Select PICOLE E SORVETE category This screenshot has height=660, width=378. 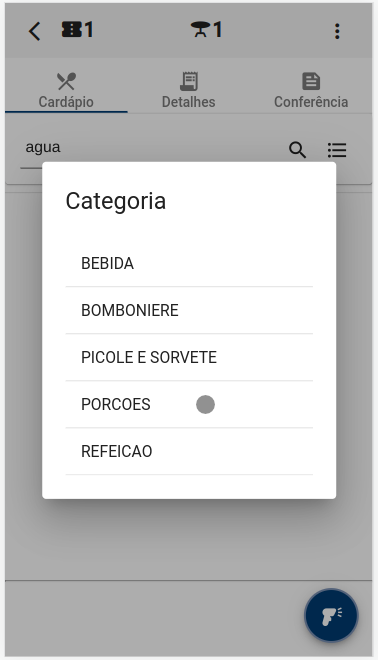(x=189, y=357)
